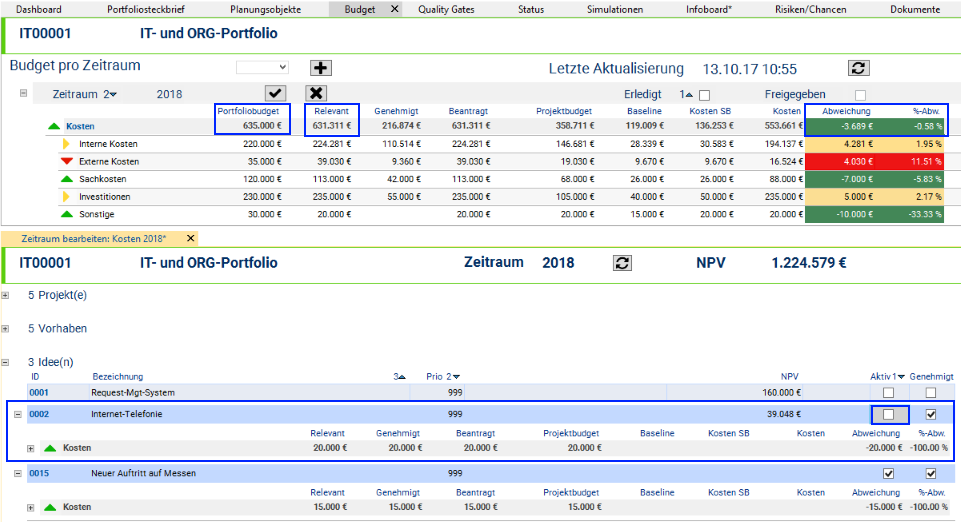Expand the 5 Vorhaben group
Image resolution: width=961 pixels, height=522 pixels.
click(x=6, y=329)
